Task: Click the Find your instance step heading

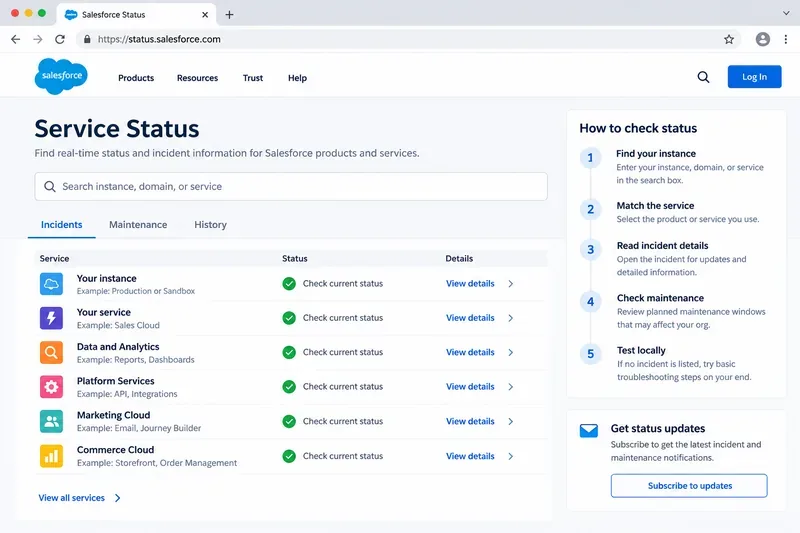Action: click(x=656, y=154)
